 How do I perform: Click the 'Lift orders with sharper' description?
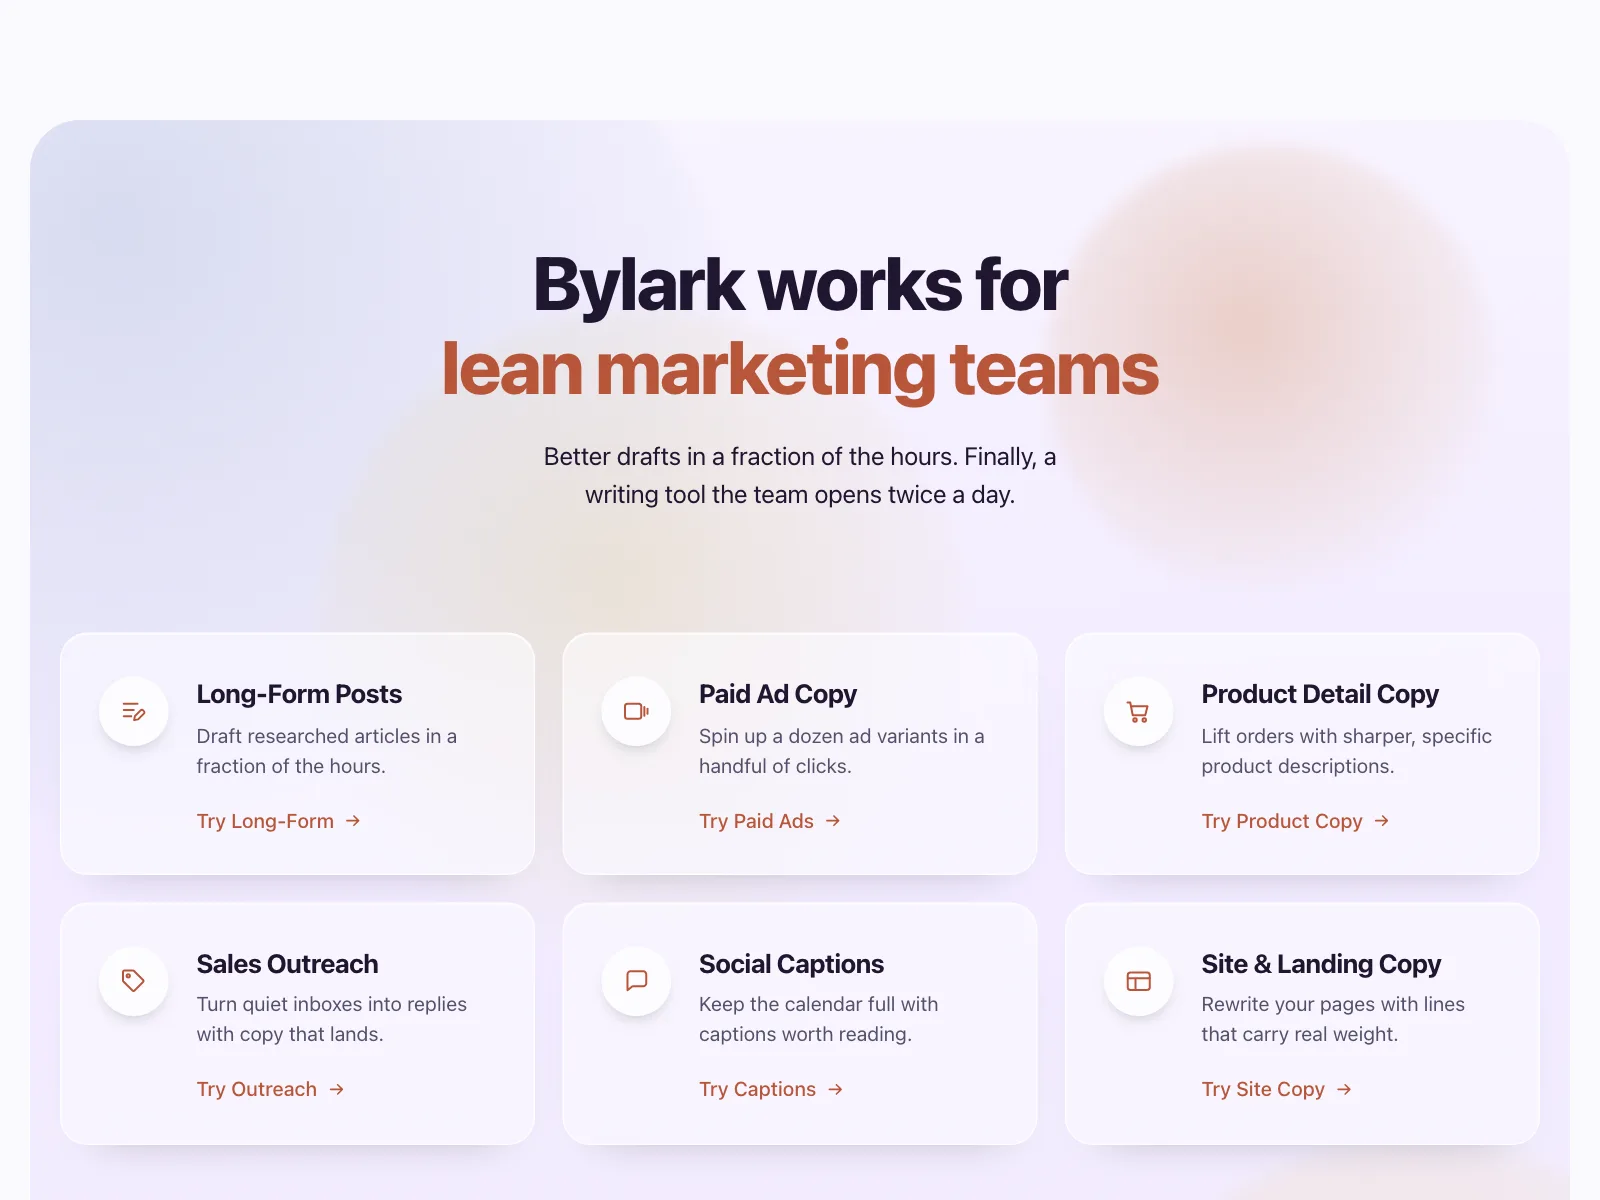tap(1347, 751)
